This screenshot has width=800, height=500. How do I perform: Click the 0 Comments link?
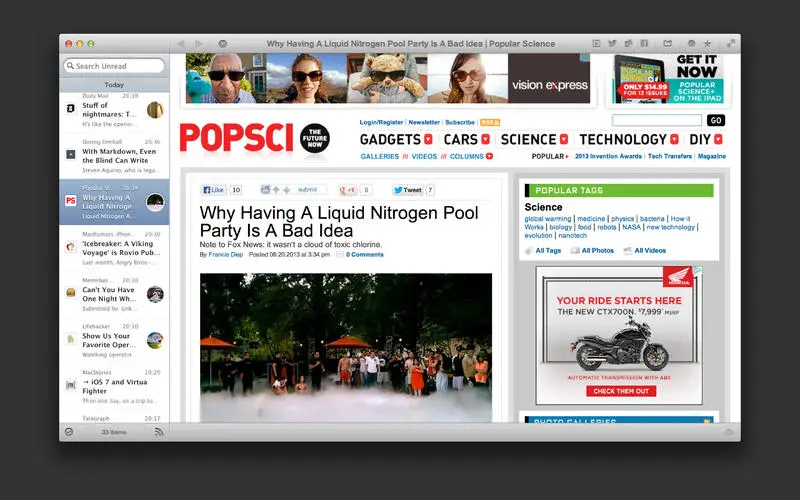(365, 255)
